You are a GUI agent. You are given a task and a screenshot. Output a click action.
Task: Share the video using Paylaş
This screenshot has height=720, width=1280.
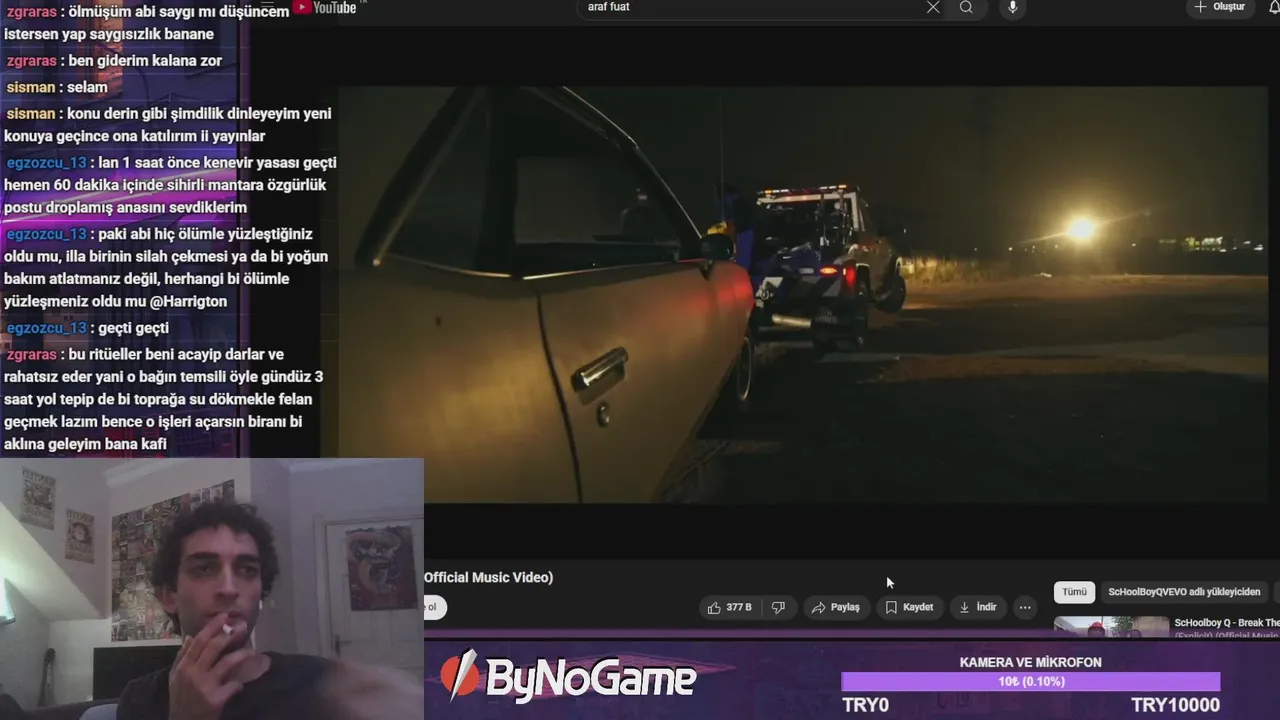click(835, 607)
